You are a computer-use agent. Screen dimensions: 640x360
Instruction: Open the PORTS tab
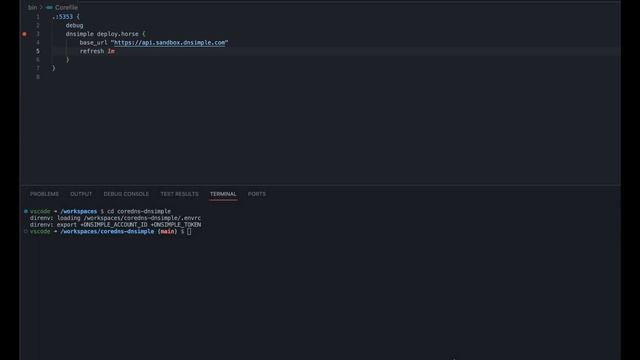[x=256, y=194]
